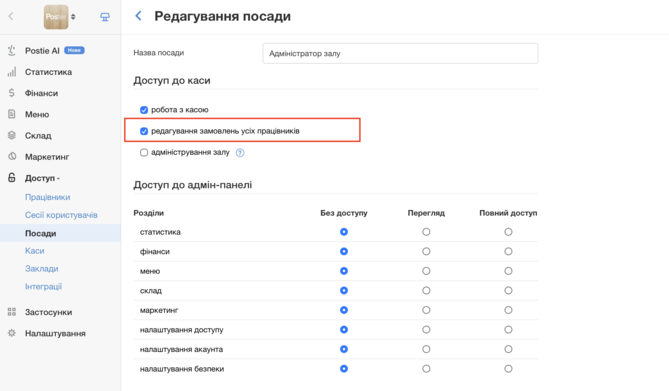Click the Доступ lock icon

(x=12, y=178)
